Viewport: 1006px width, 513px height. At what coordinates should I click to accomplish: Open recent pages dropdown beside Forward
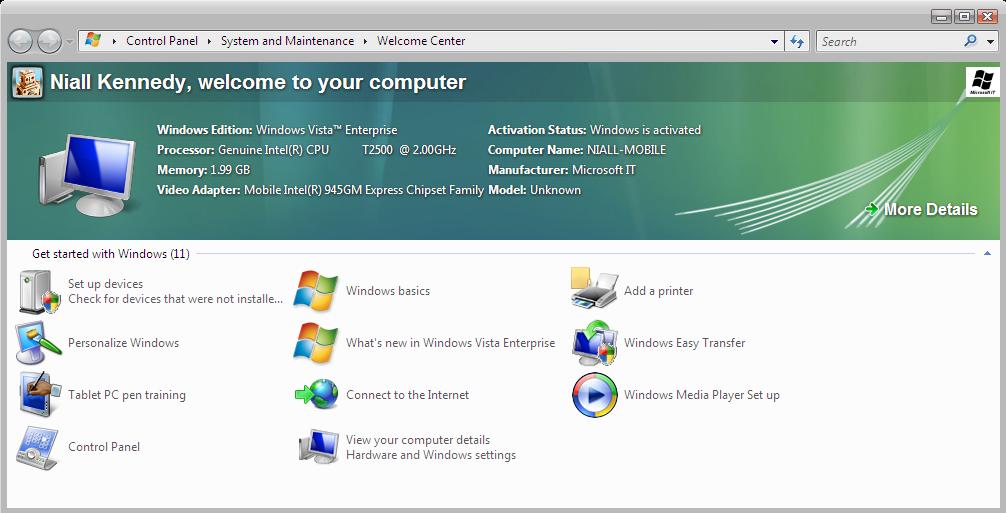tap(69, 42)
